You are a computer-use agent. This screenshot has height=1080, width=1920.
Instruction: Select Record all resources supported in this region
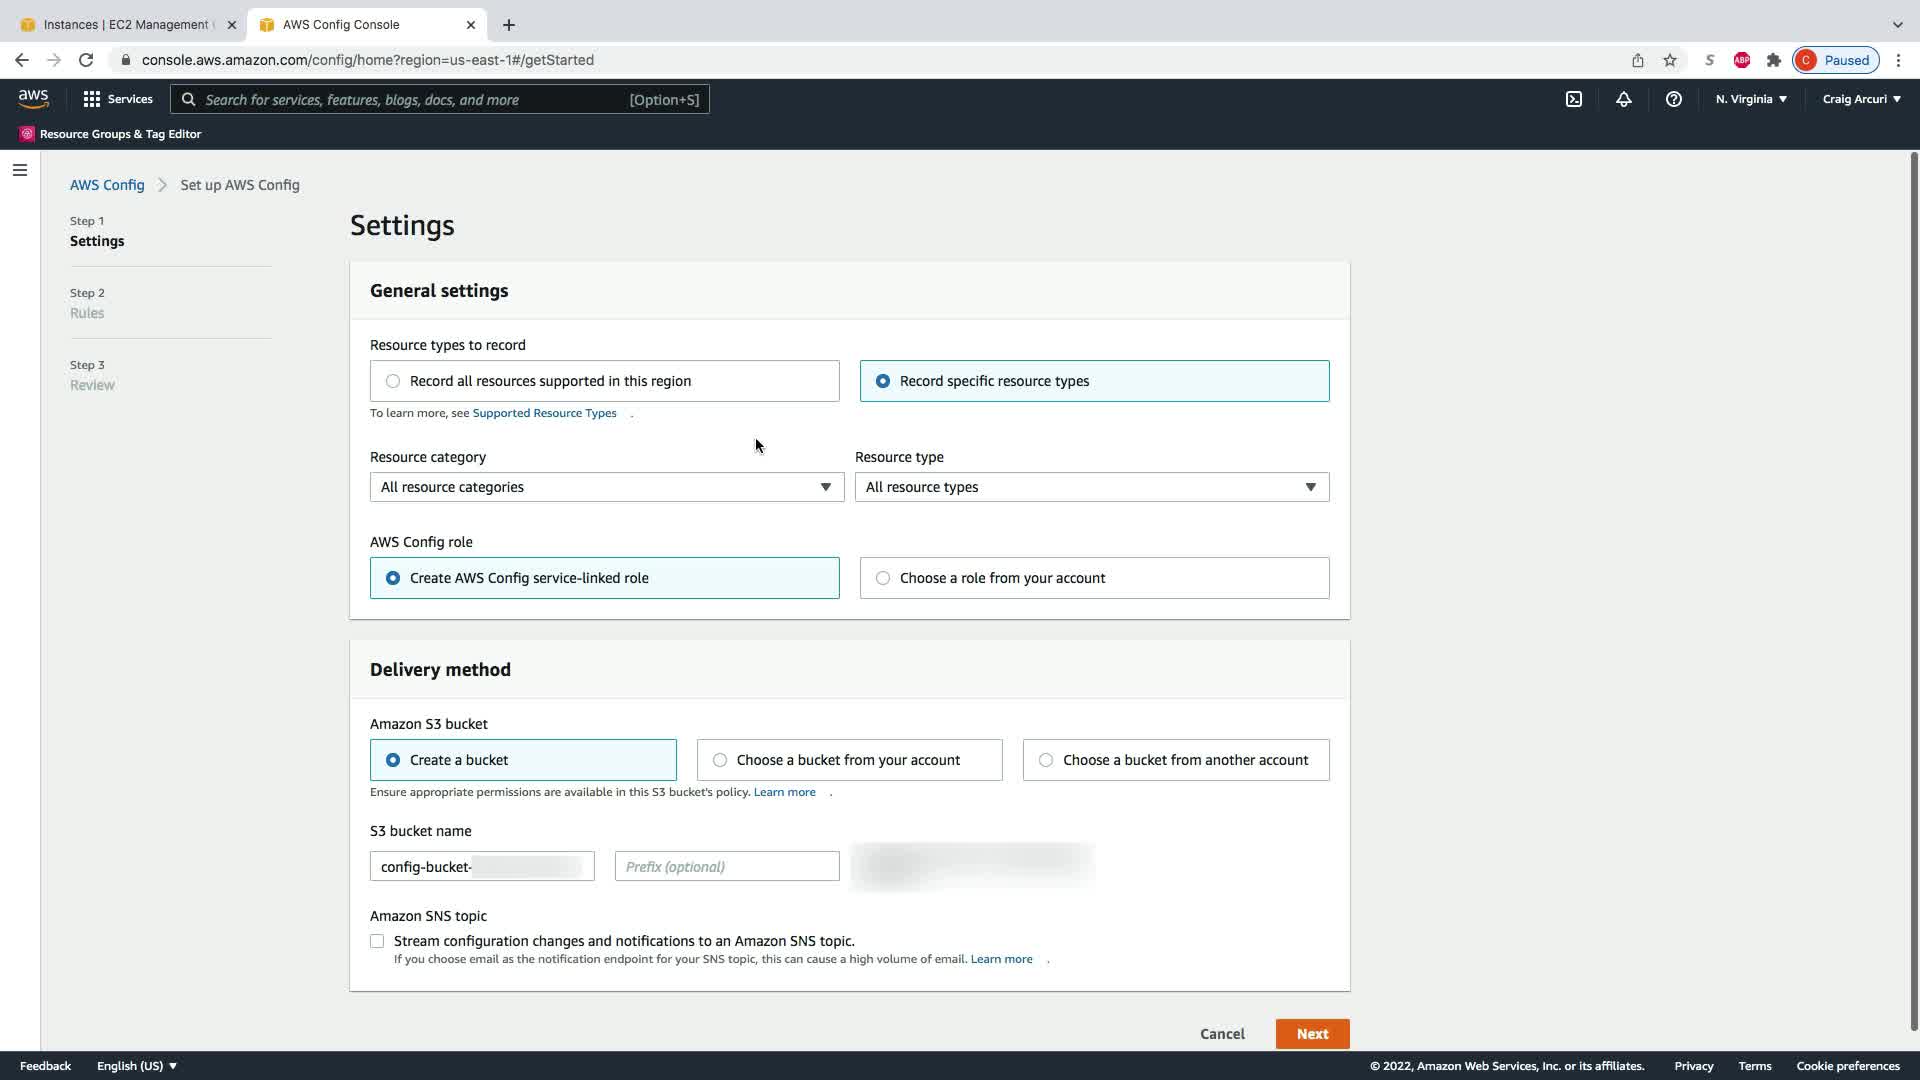[393, 381]
